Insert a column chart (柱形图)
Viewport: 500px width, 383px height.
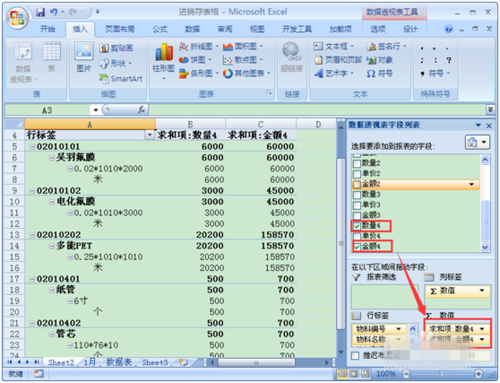[x=164, y=61]
